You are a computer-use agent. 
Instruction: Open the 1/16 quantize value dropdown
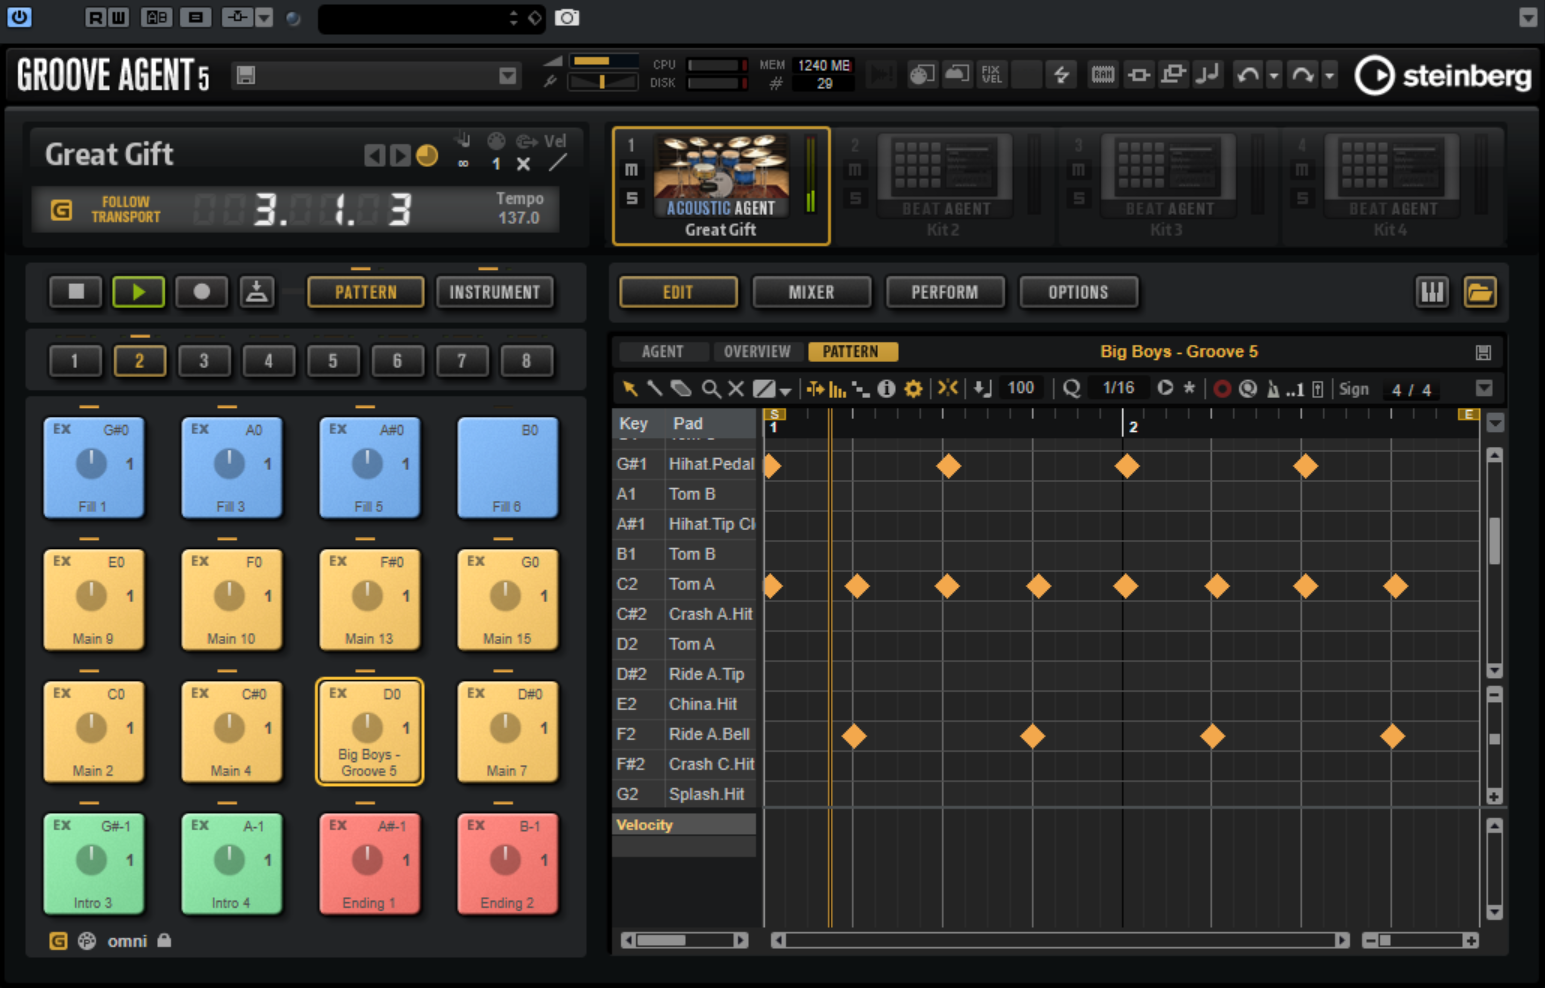1118,388
